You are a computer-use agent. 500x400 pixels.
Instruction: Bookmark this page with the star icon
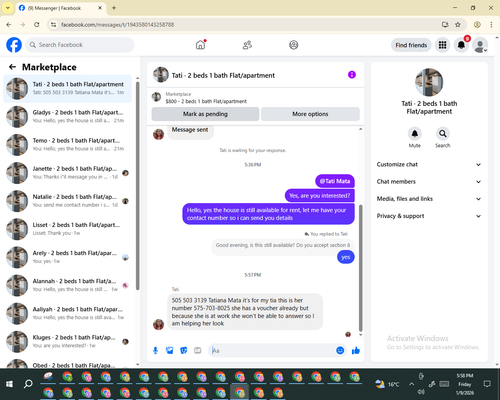pos(458,24)
